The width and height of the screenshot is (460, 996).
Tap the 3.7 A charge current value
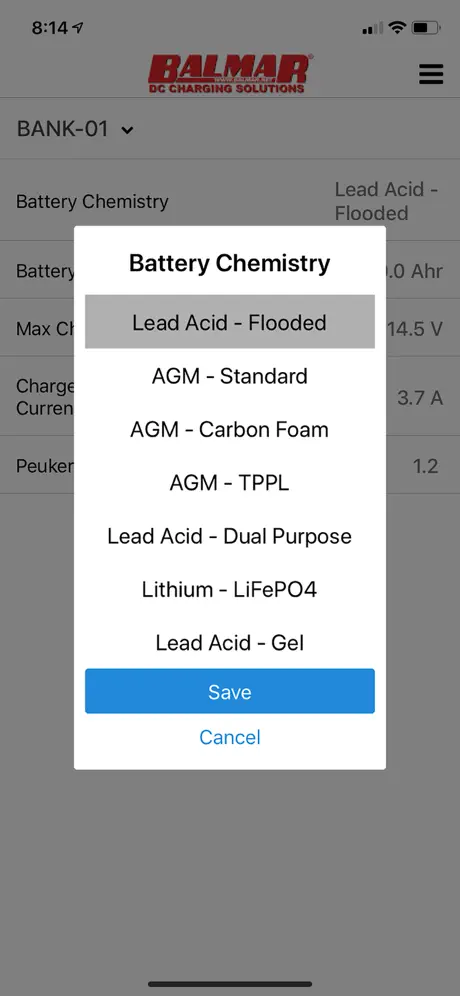(420, 398)
